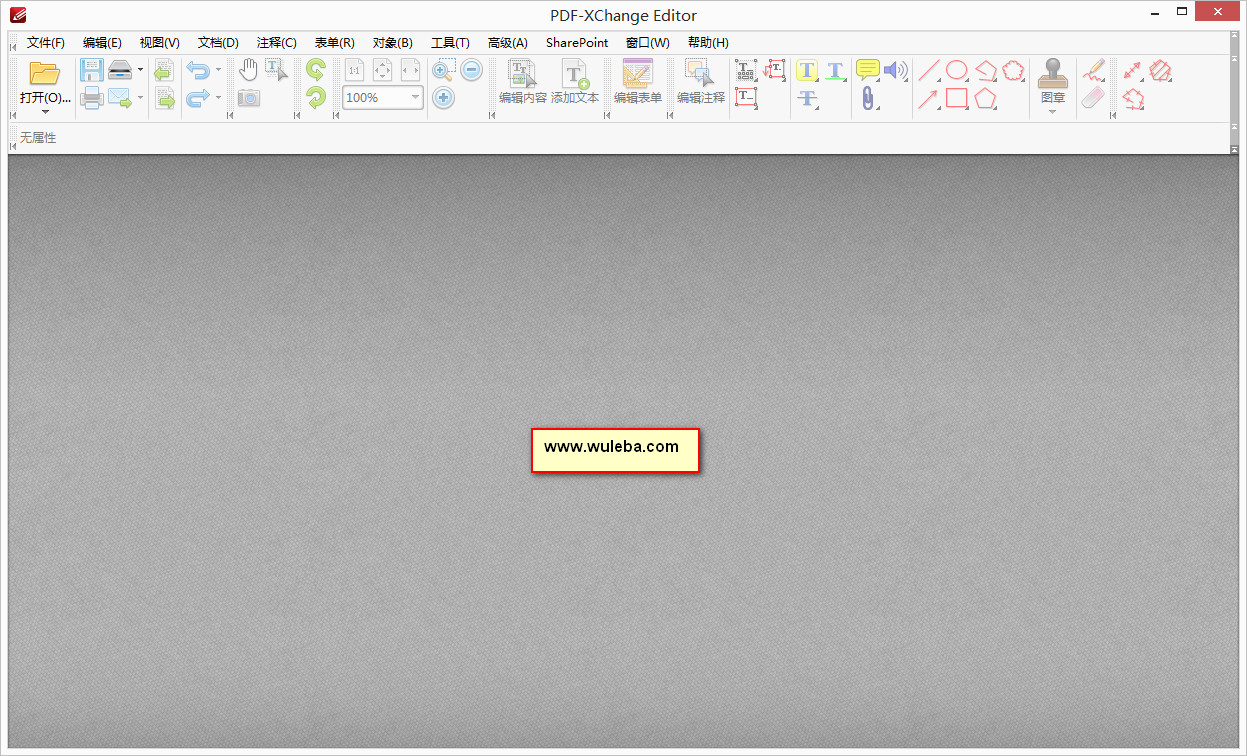
Task: Select the File Attachment paperclip tool
Action: [x=867, y=98]
